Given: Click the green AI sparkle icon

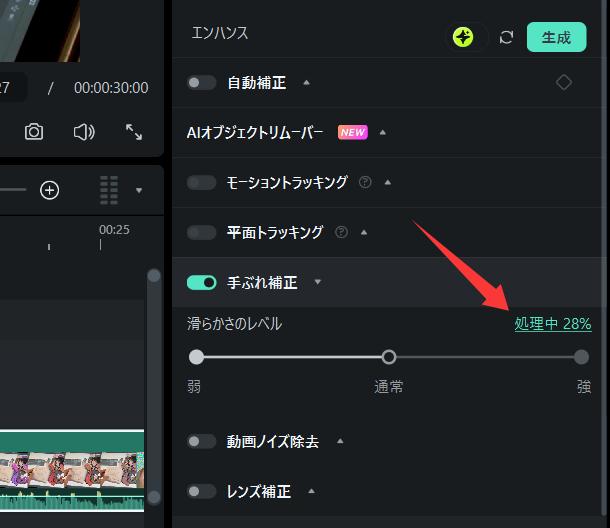Looking at the screenshot, I should (x=463, y=37).
